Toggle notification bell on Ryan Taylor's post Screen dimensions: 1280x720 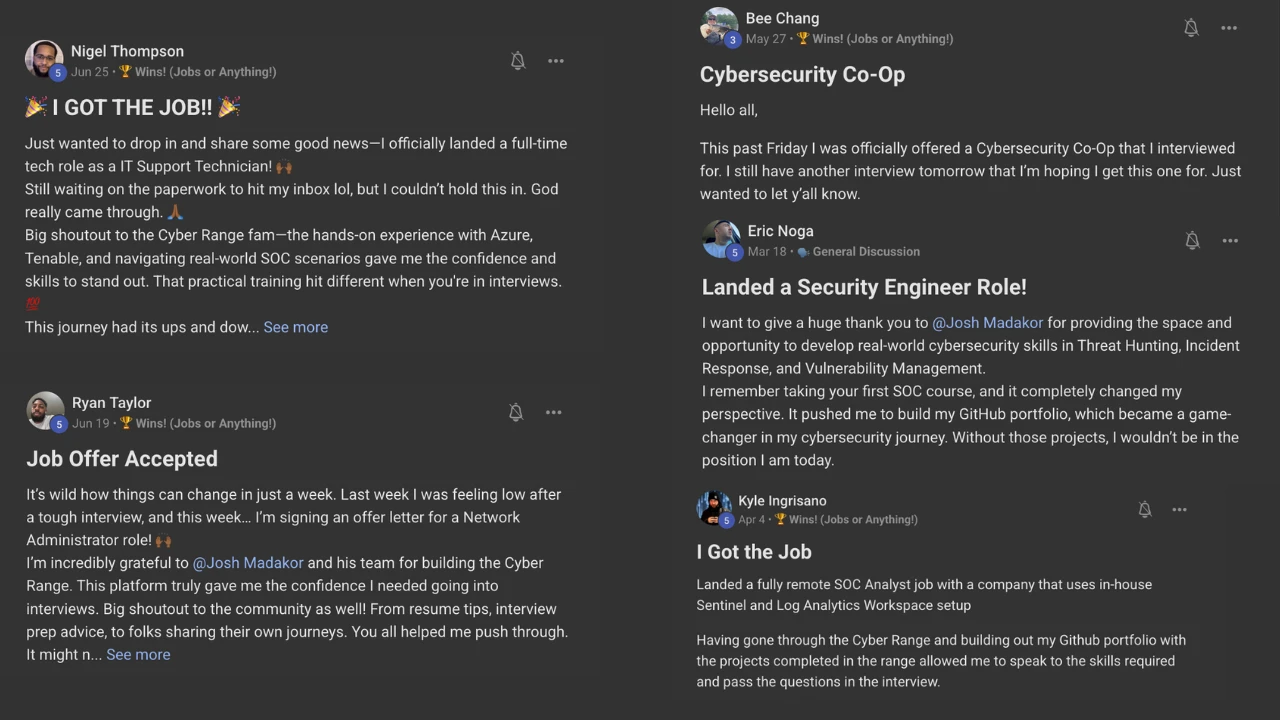click(516, 412)
